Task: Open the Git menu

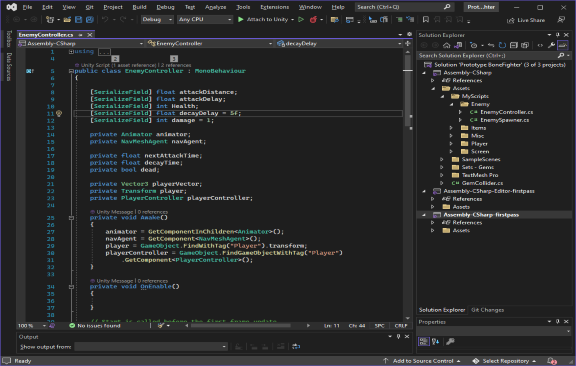Action: [89, 7]
